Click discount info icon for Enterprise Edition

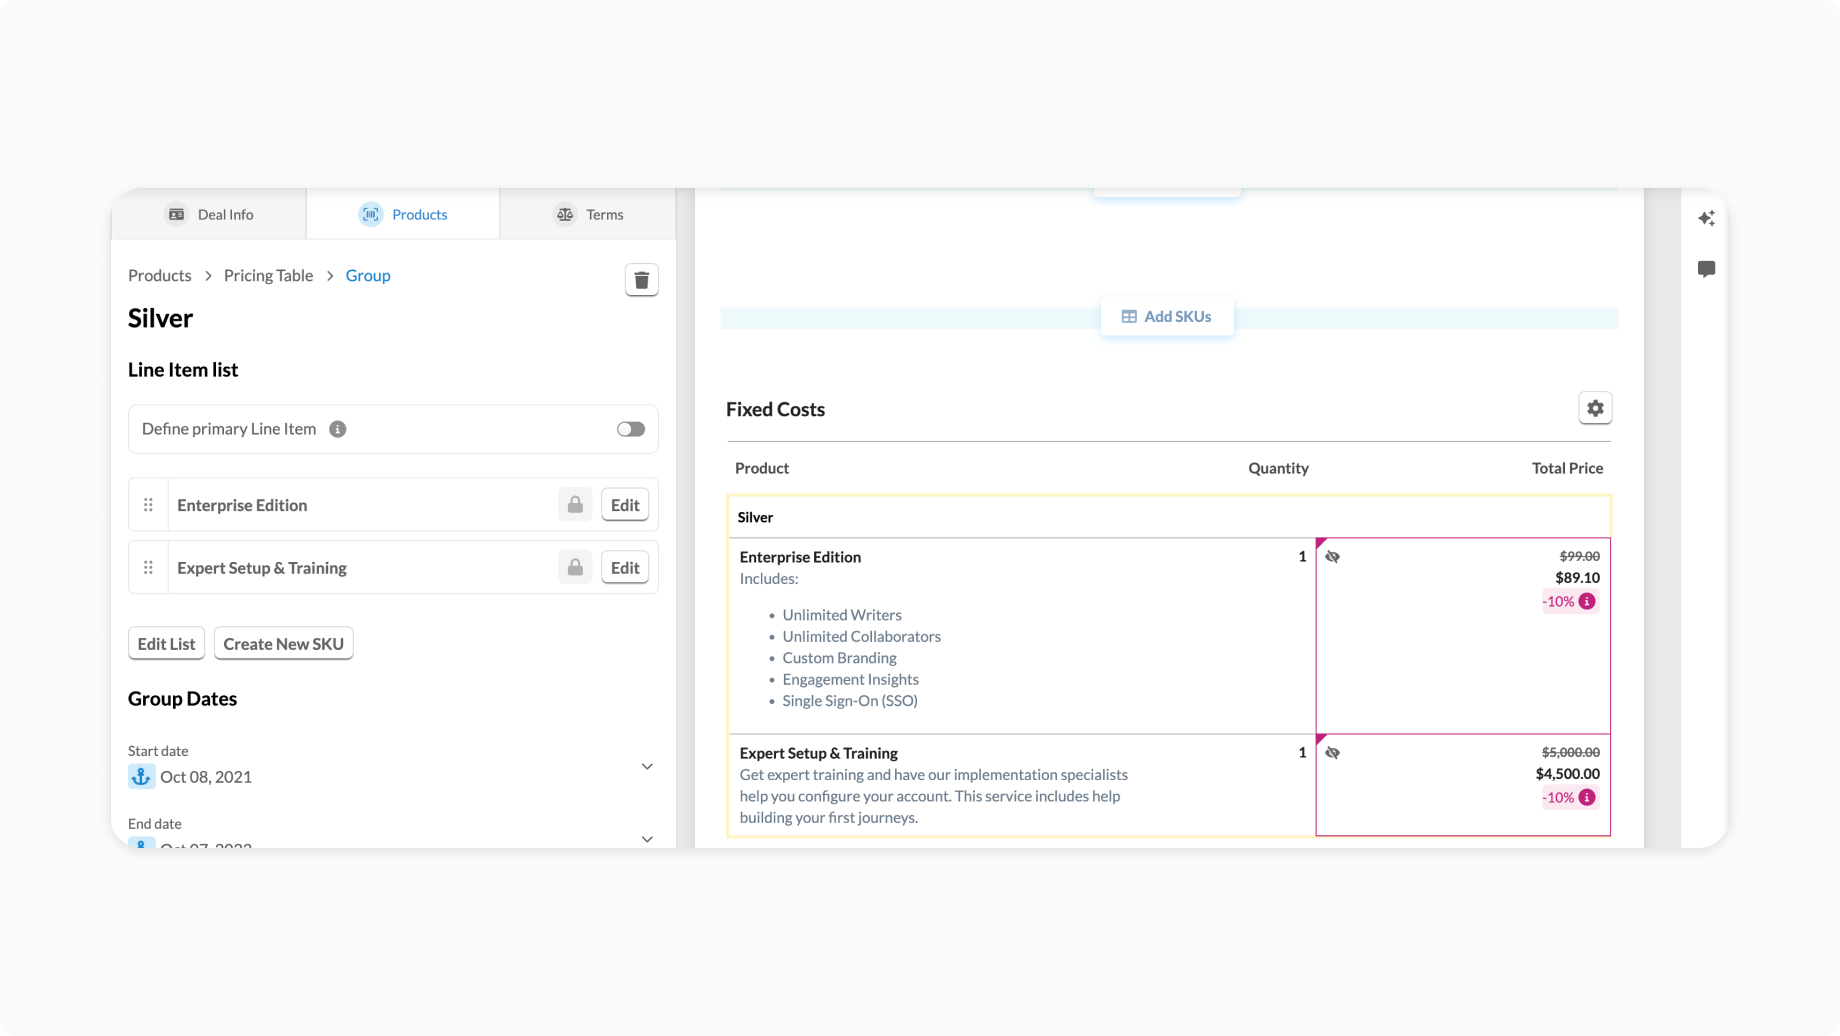1587,601
